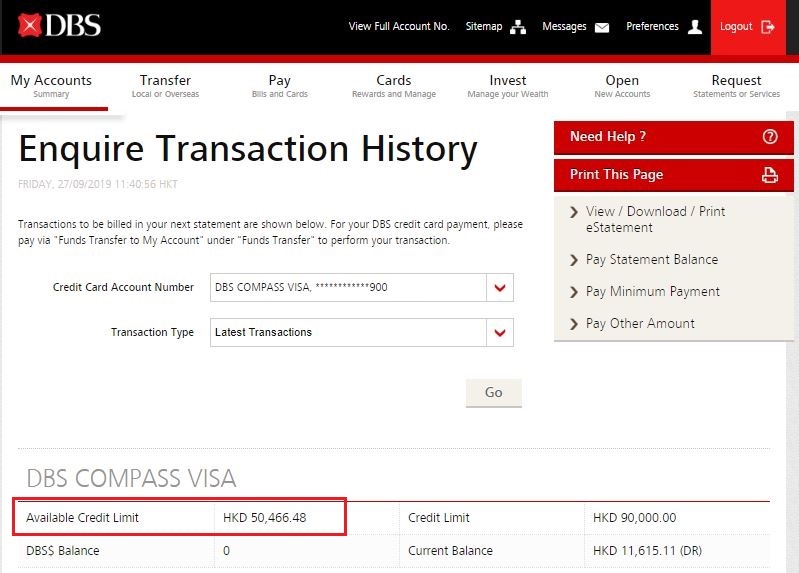
Task: Expand Credit Card Account Number dropdown arrow
Action: 500,288
